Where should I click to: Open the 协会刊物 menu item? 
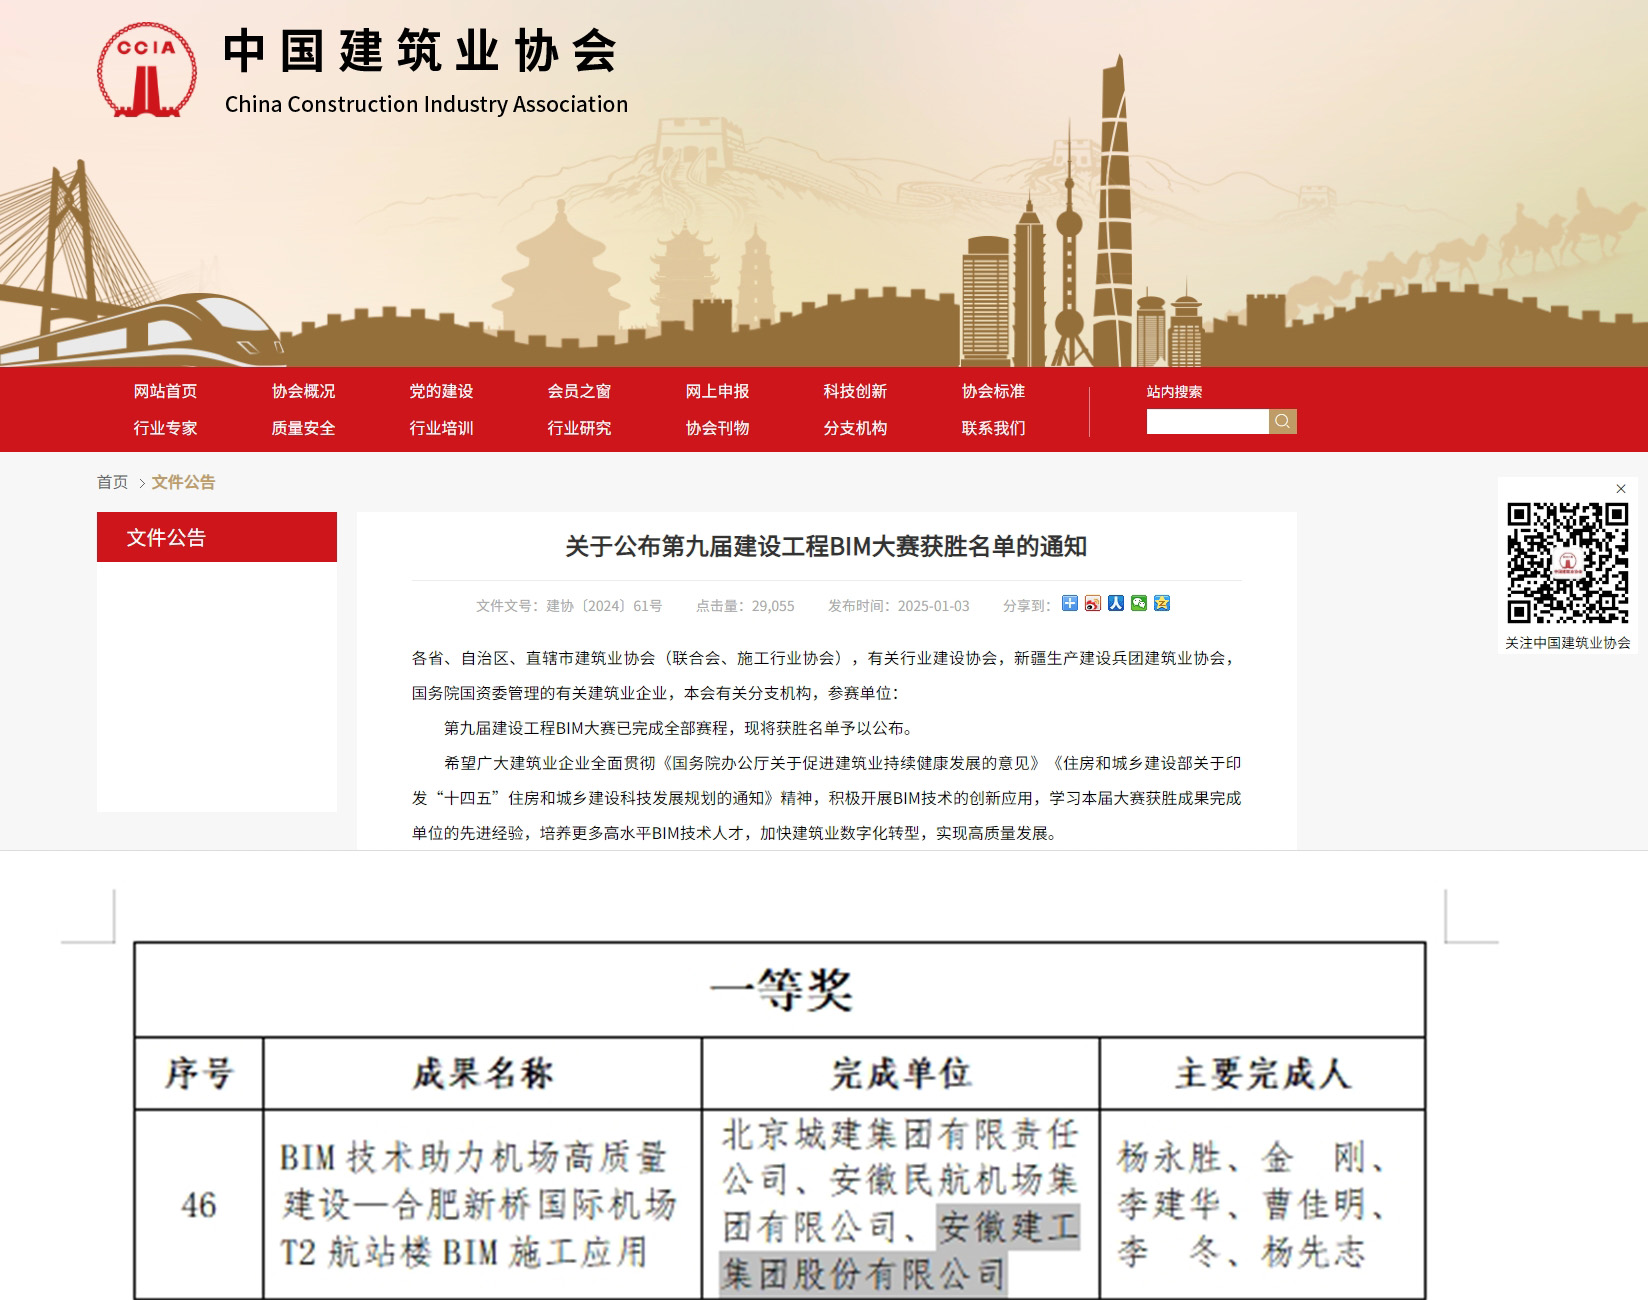[x=718, y=428]
